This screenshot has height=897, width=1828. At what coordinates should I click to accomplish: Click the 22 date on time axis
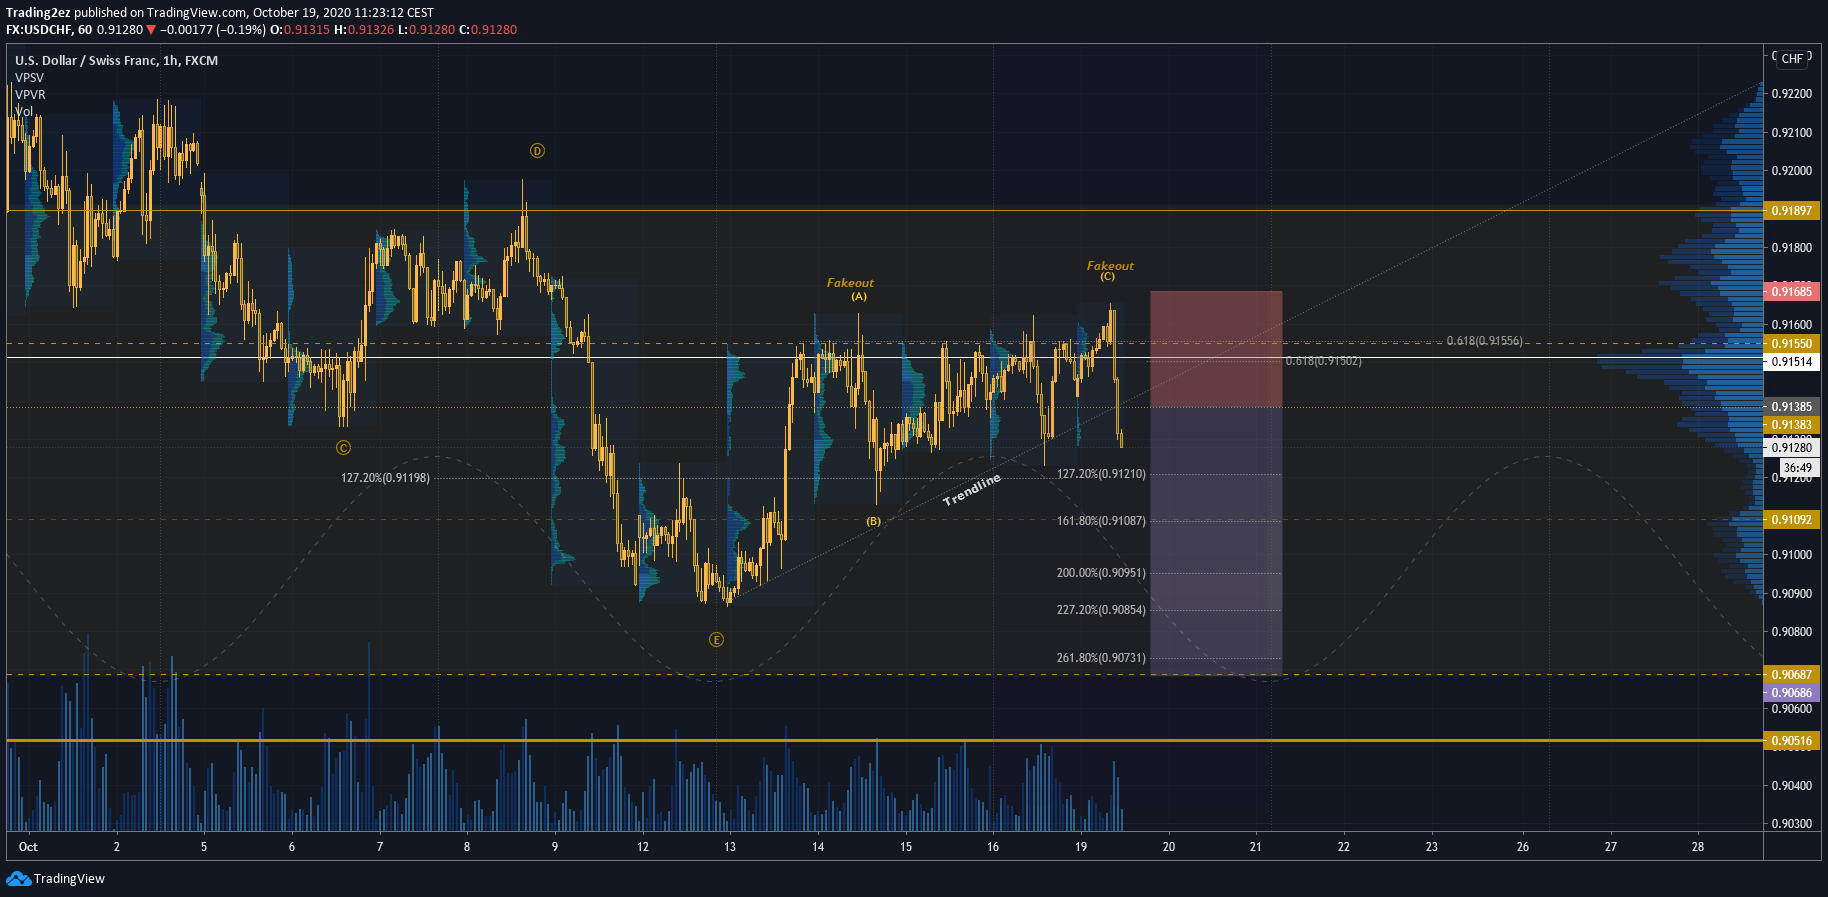(x=1343, y=847)
